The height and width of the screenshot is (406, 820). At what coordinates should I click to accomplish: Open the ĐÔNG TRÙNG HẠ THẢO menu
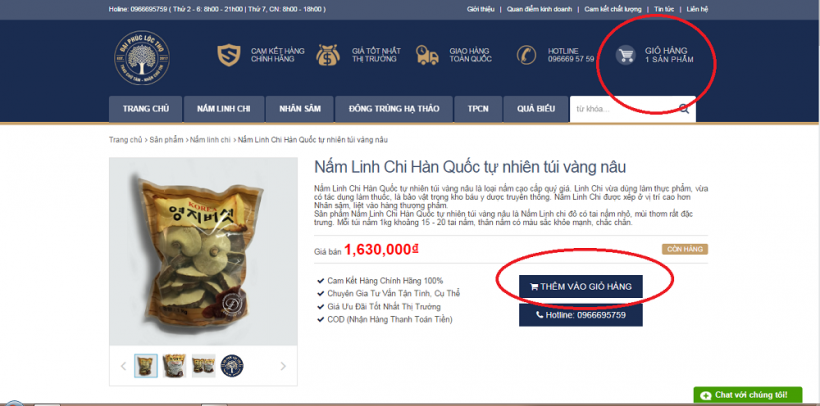(x=394, y=109)
